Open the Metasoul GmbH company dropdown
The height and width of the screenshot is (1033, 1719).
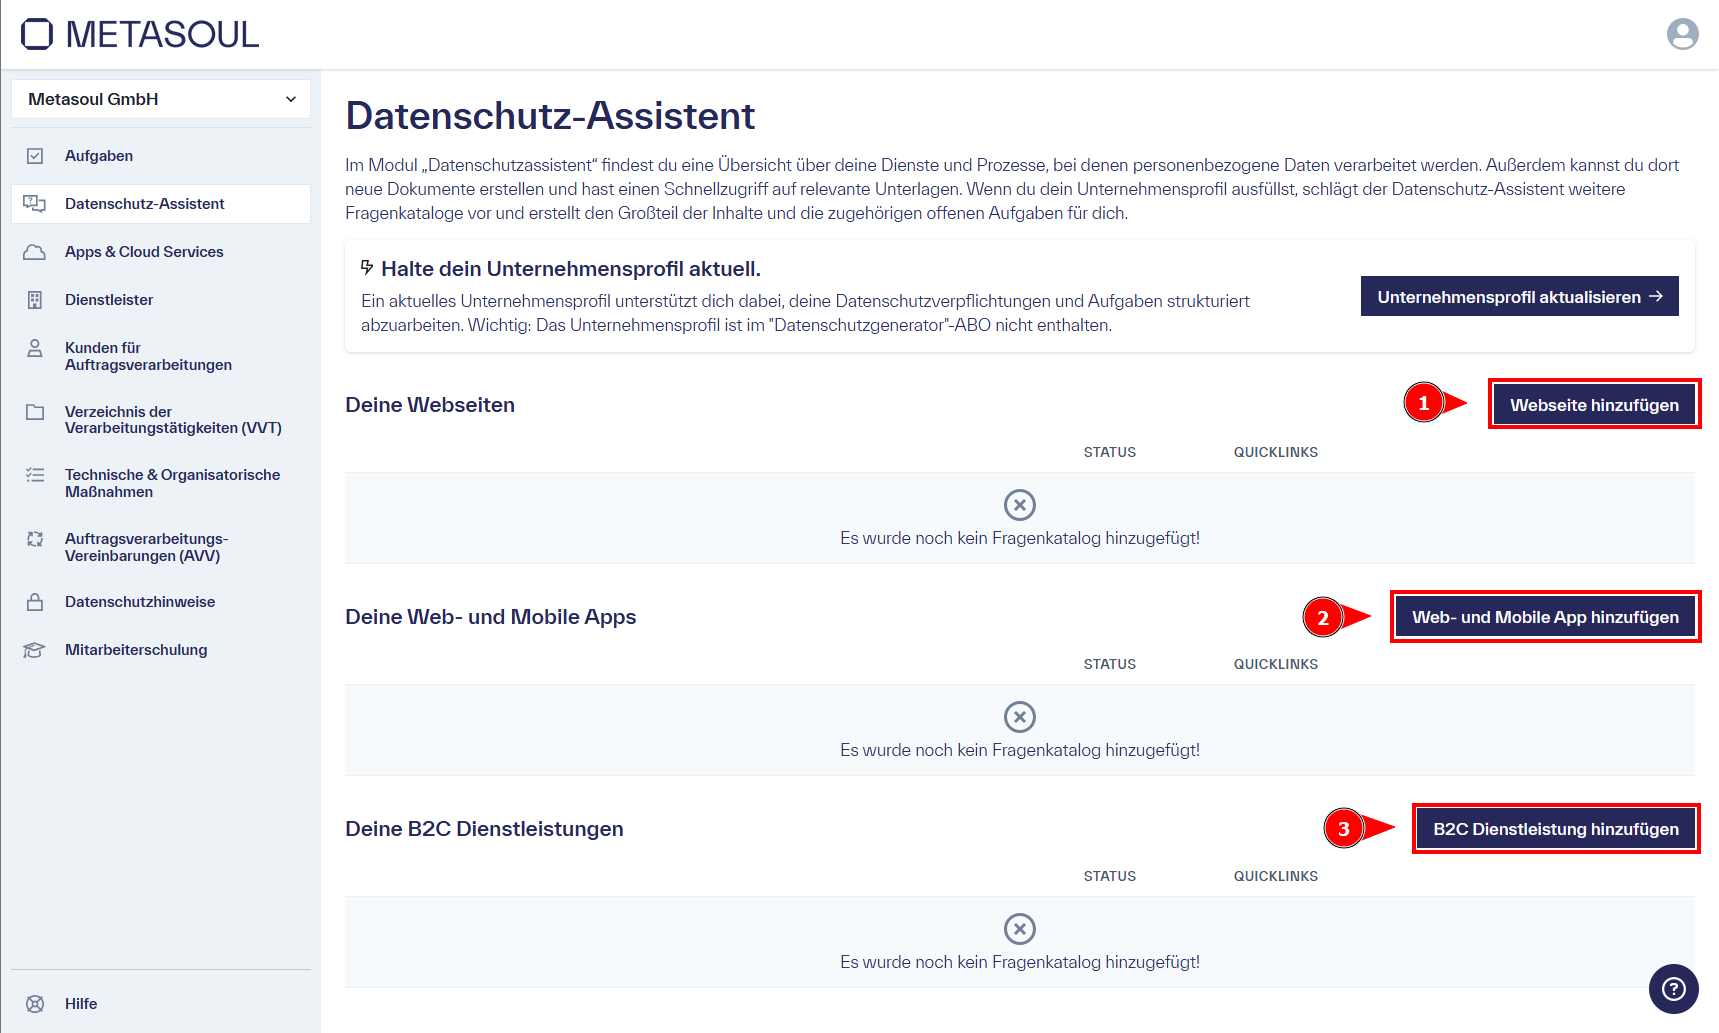(x=160, y=99)
